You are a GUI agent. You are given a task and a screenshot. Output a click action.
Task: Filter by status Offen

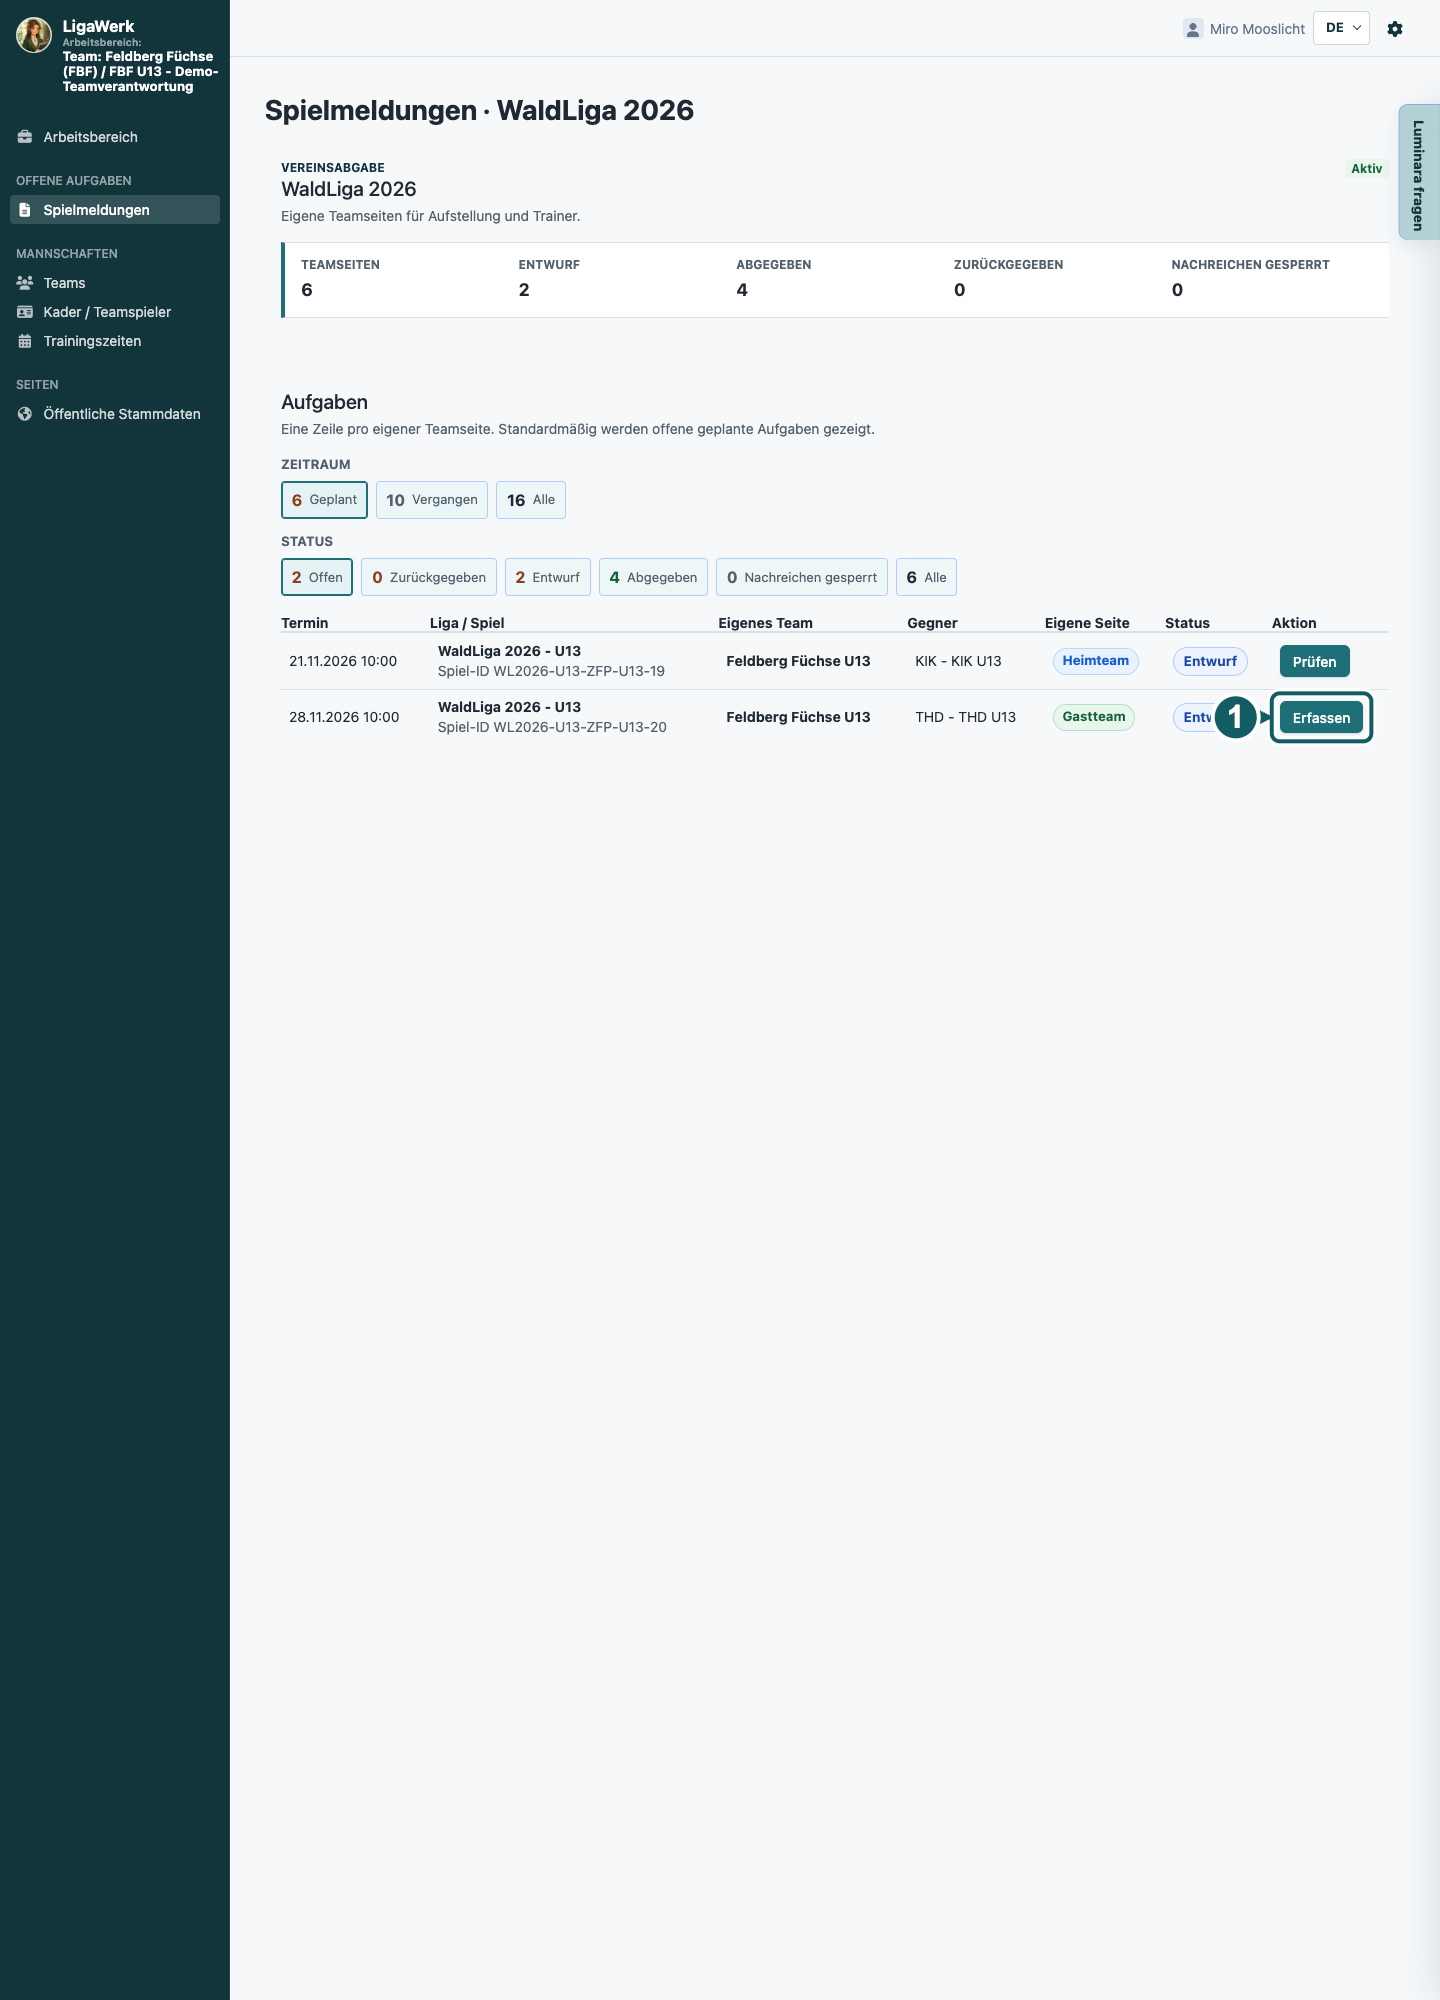coord(317,577)
